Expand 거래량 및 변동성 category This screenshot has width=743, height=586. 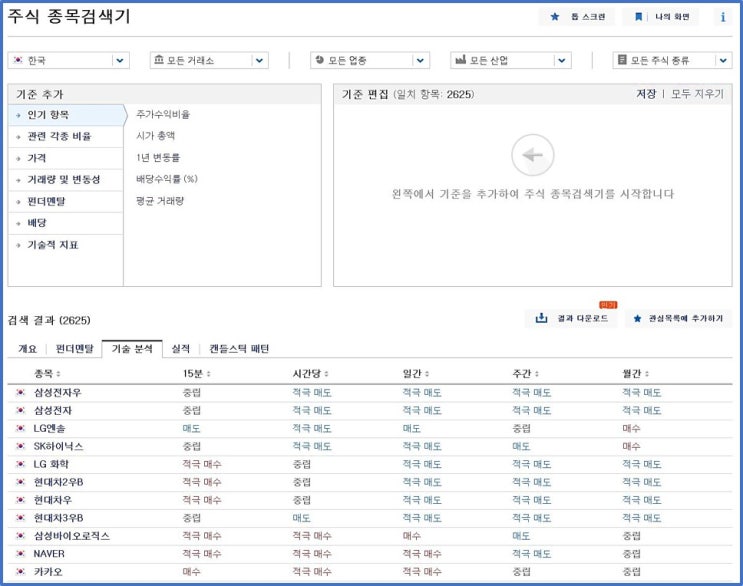66,180
